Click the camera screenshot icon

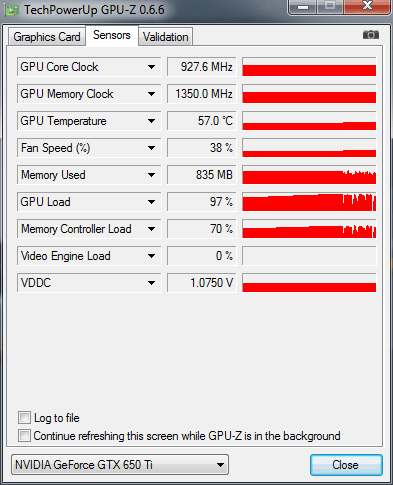click(x=371, y=35)
